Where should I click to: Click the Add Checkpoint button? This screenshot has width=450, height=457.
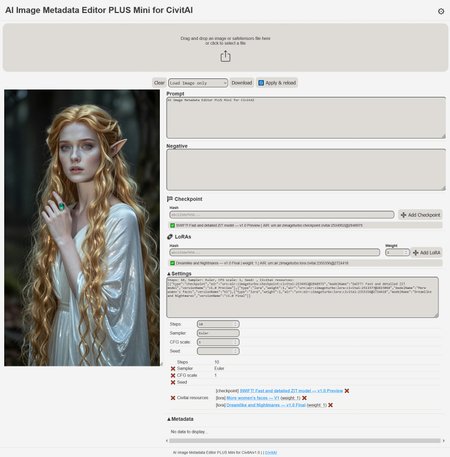(420, 215)
